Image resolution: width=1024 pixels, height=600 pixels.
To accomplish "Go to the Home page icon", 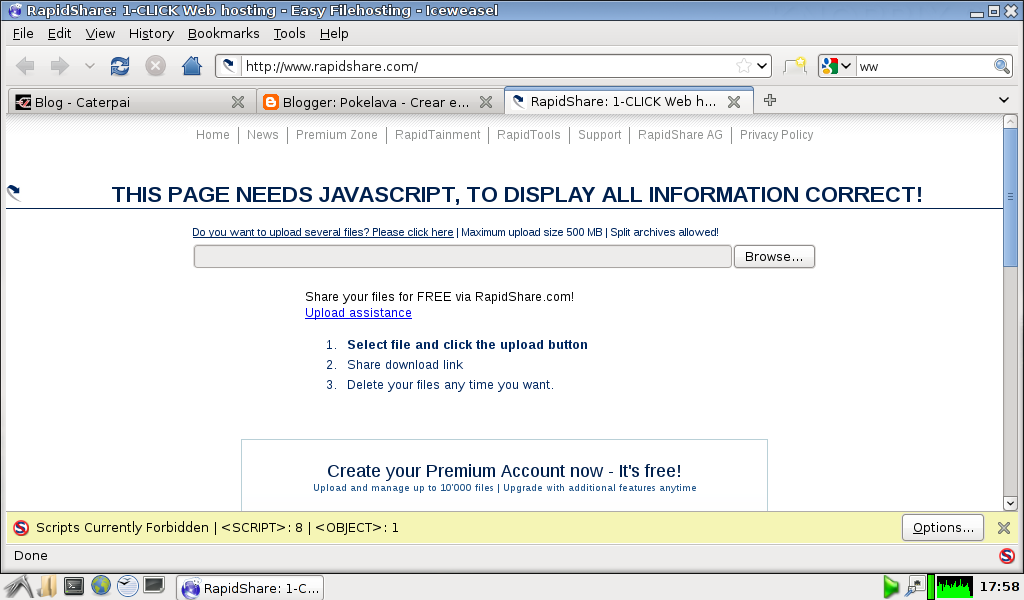I will click(191, 65).
